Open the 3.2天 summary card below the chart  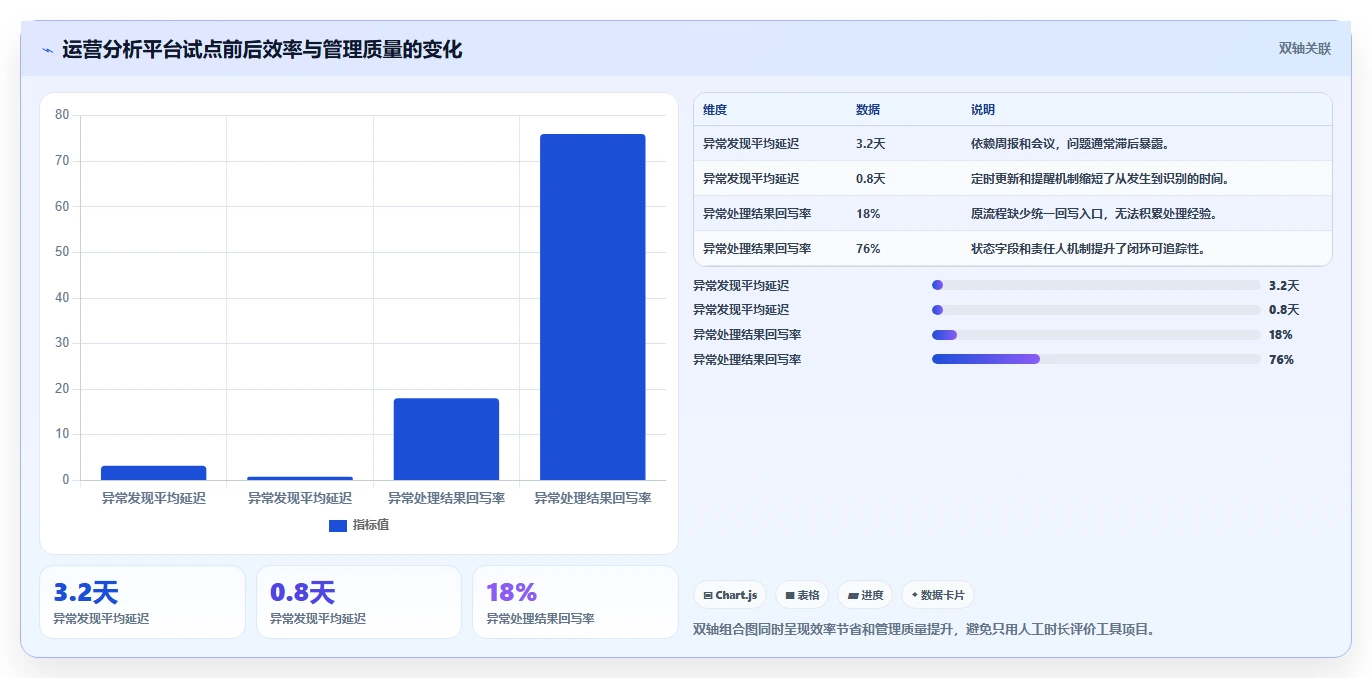click(x=142, y=602)
